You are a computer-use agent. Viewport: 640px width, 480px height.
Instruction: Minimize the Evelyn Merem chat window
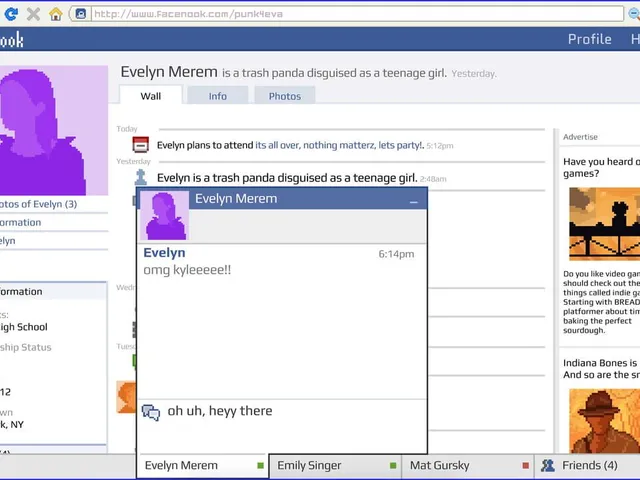click(413, 201)
